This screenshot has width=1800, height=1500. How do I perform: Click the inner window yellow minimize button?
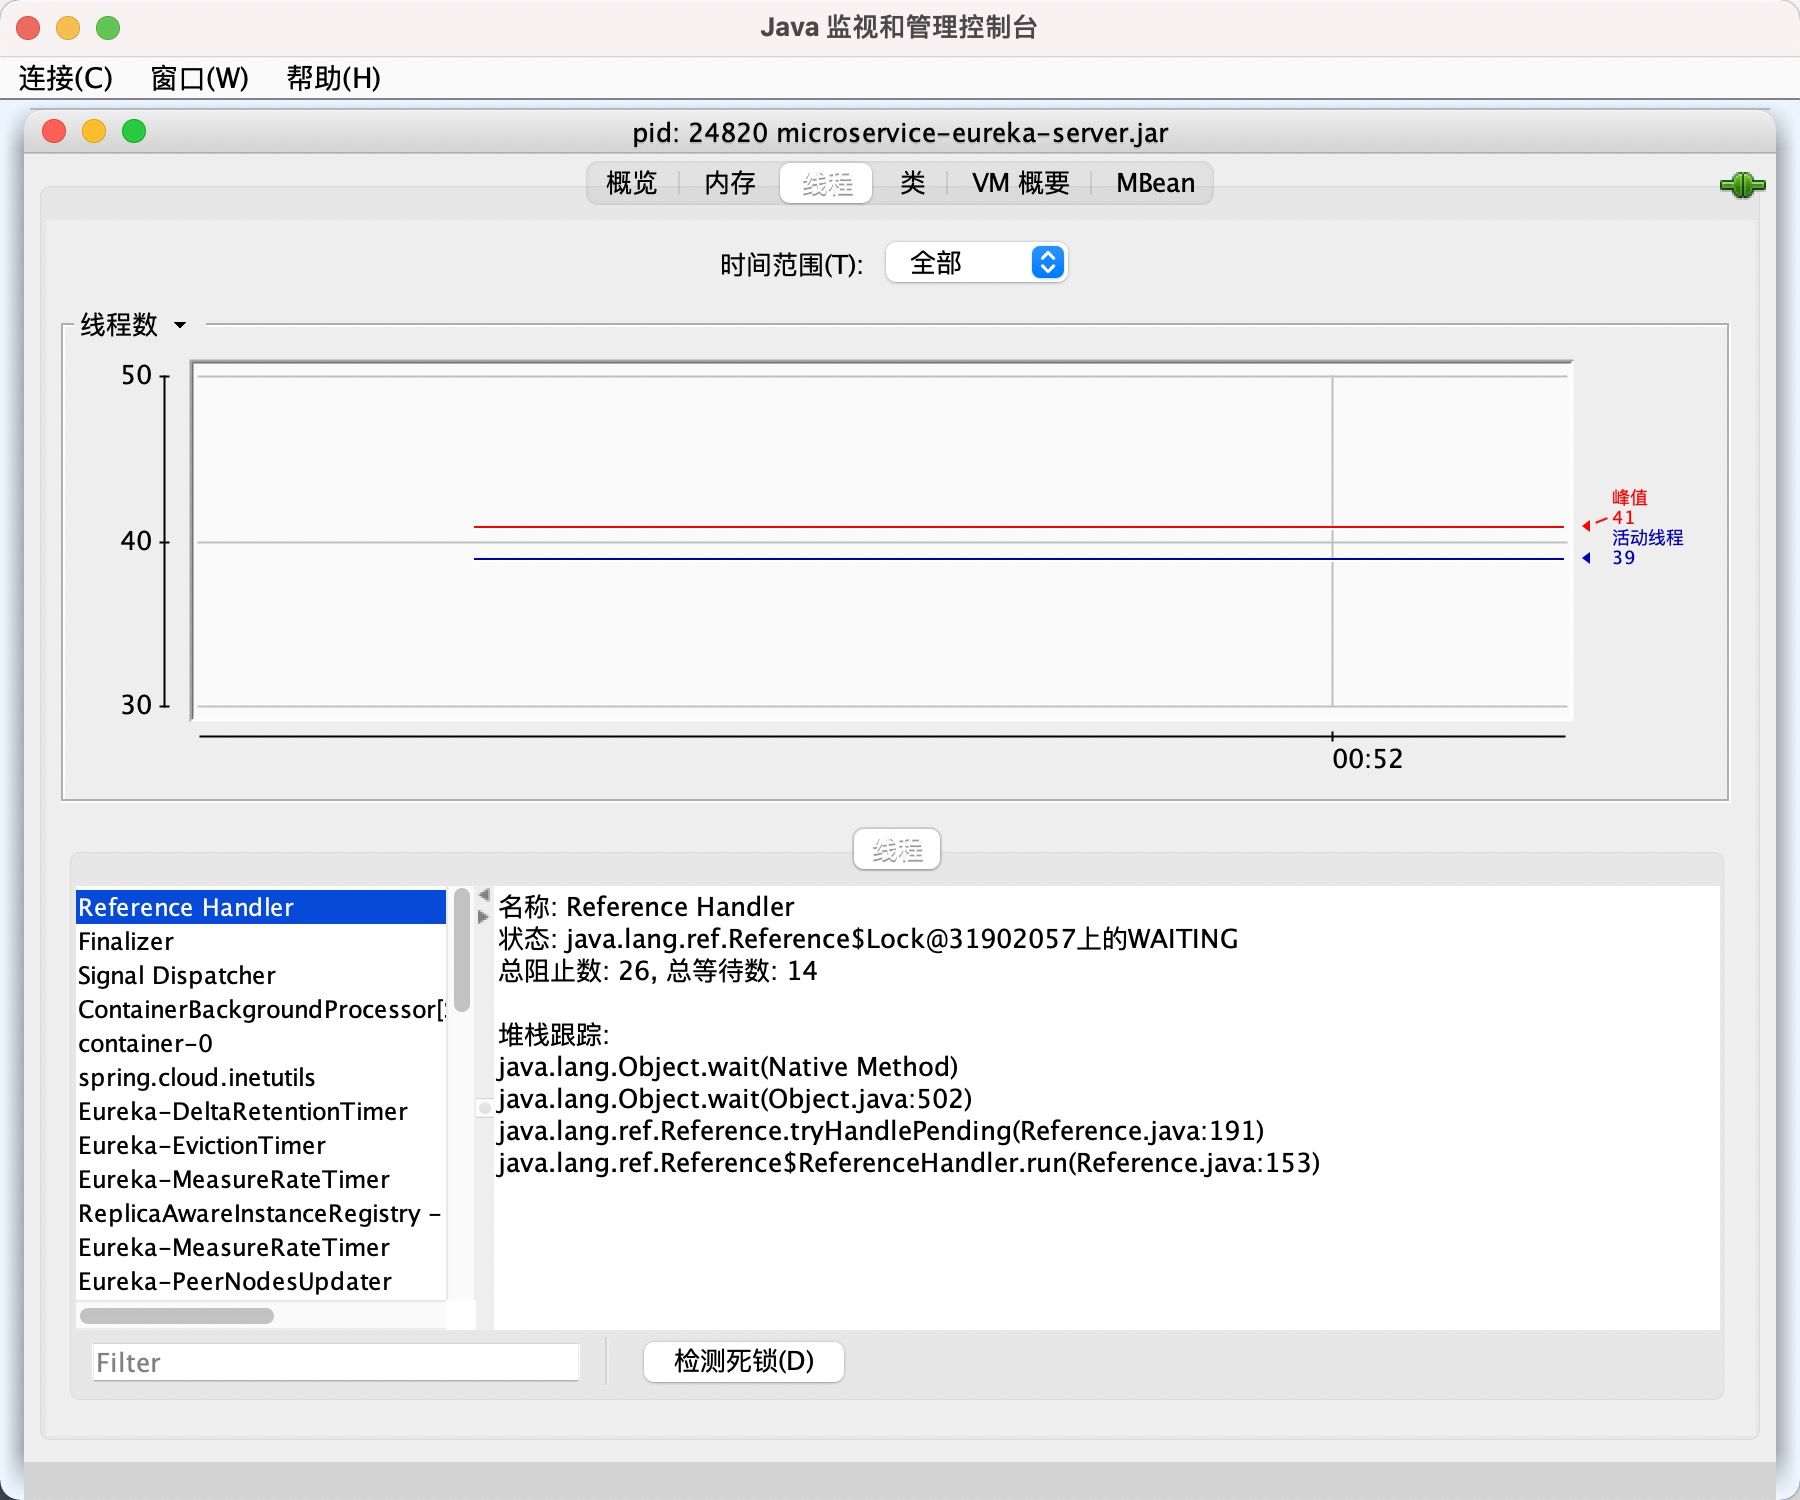[x=94, y=131]
